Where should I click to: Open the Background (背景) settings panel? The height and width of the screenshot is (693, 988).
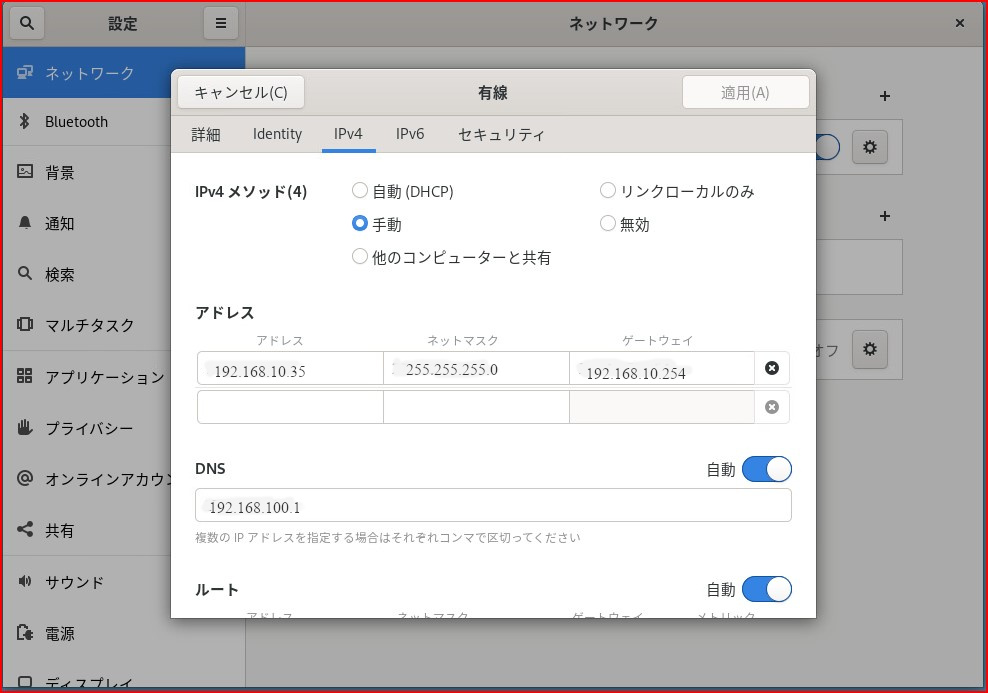86,172
